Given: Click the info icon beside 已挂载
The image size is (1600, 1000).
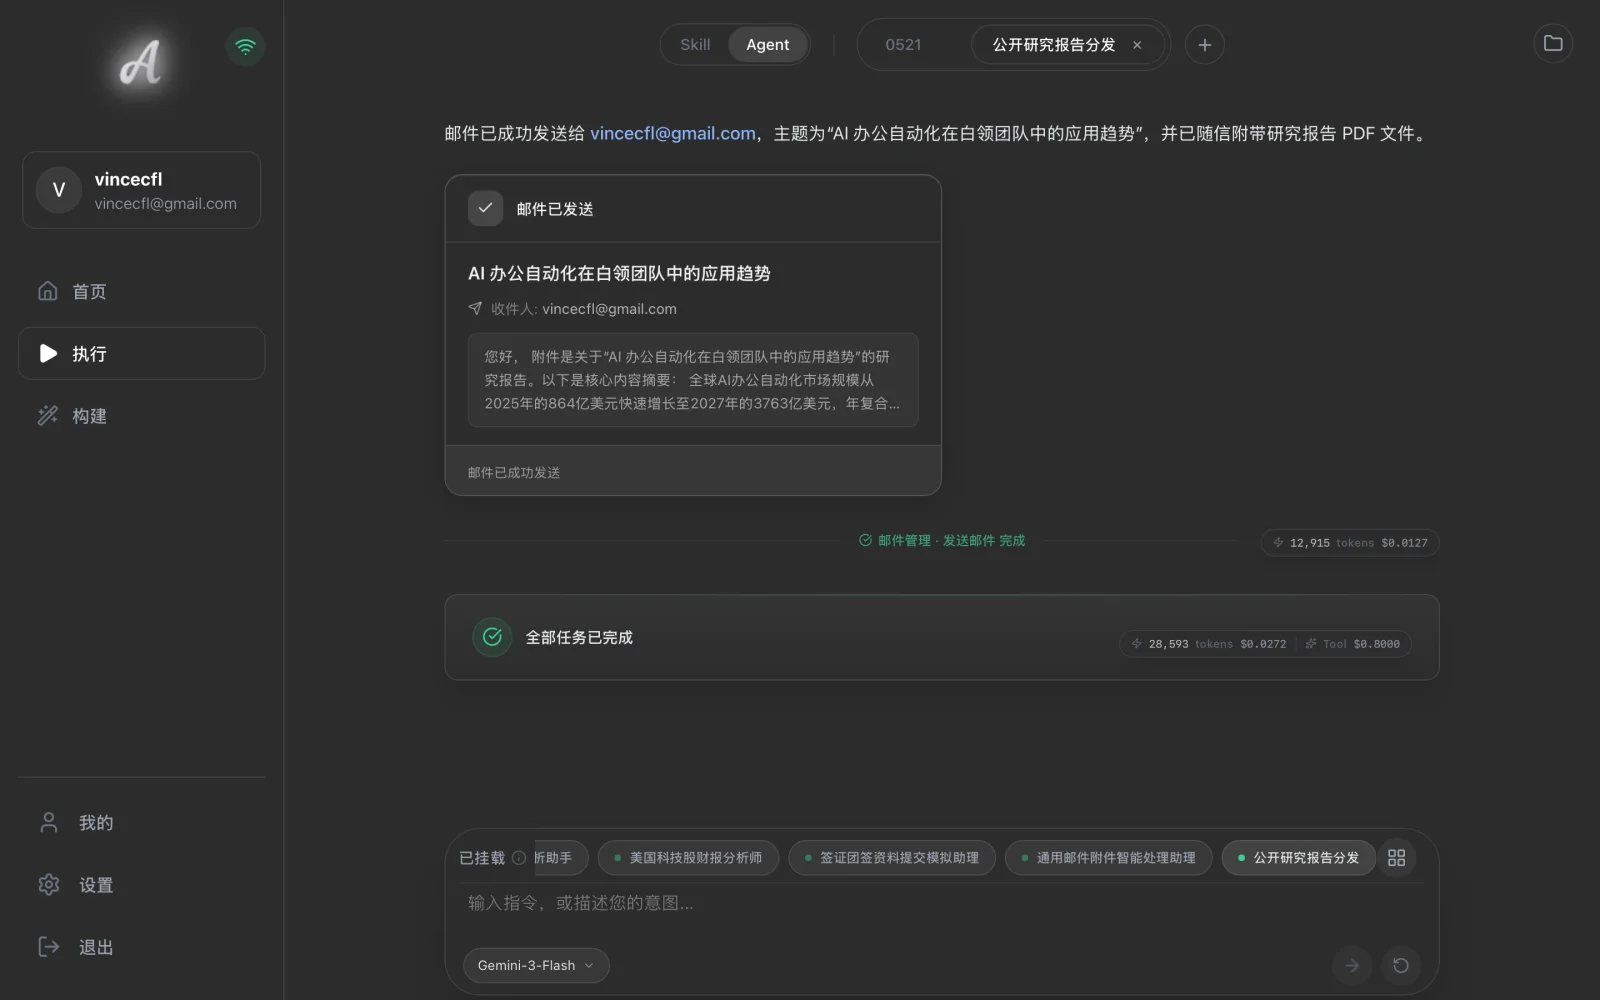Looking at the screenshot, I should [x=519, y=858].
